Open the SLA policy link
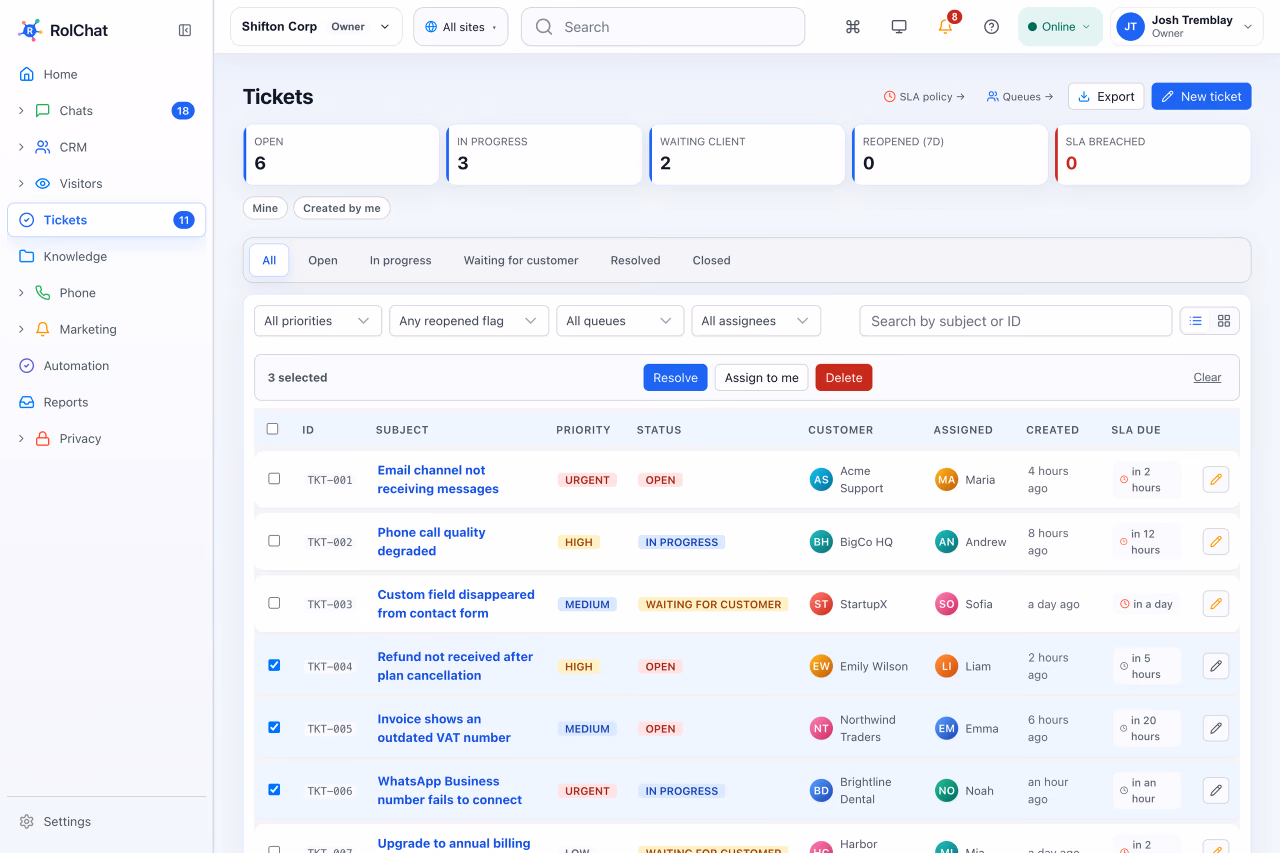The image size is (1280, 853). pyautogui.click(x=924, y=97)
